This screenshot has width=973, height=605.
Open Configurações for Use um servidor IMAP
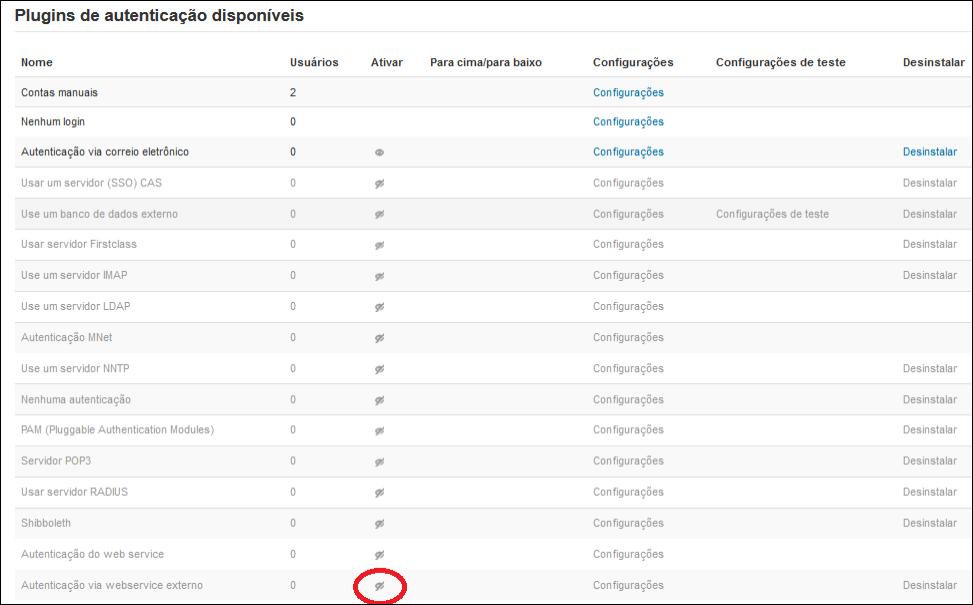click(x=628, y=275)
